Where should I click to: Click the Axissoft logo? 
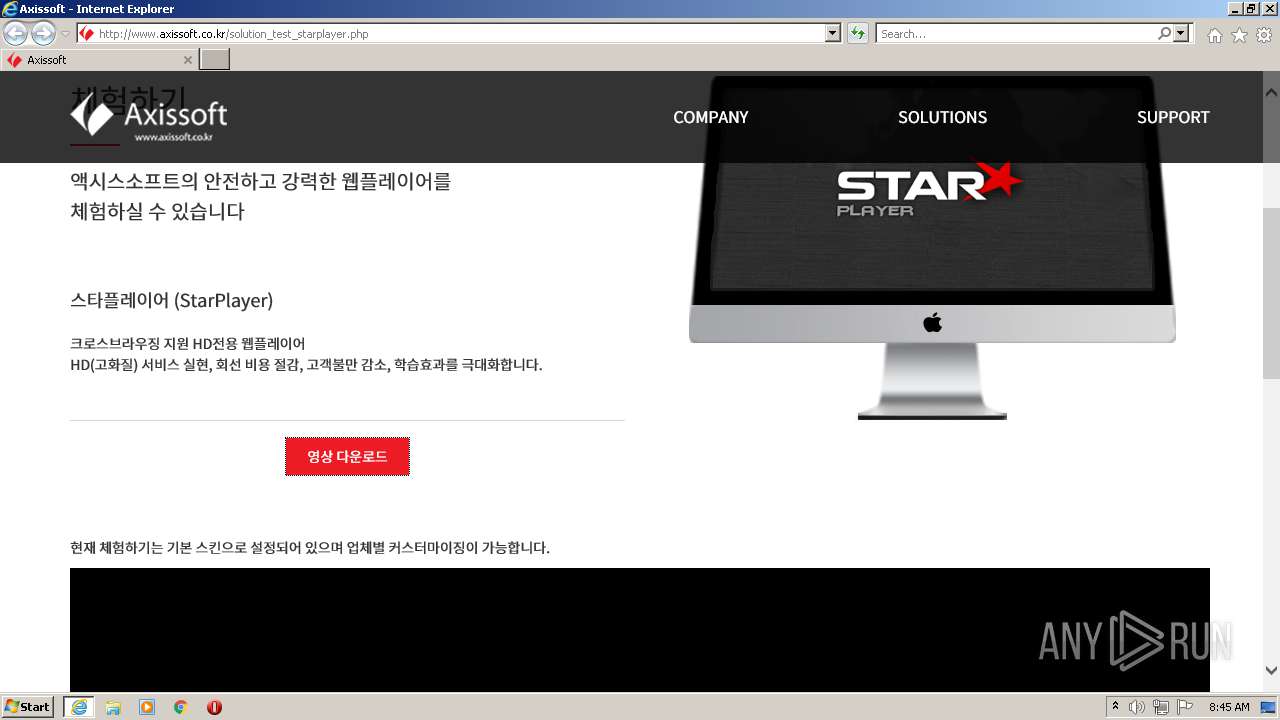[x=148, y=119]
